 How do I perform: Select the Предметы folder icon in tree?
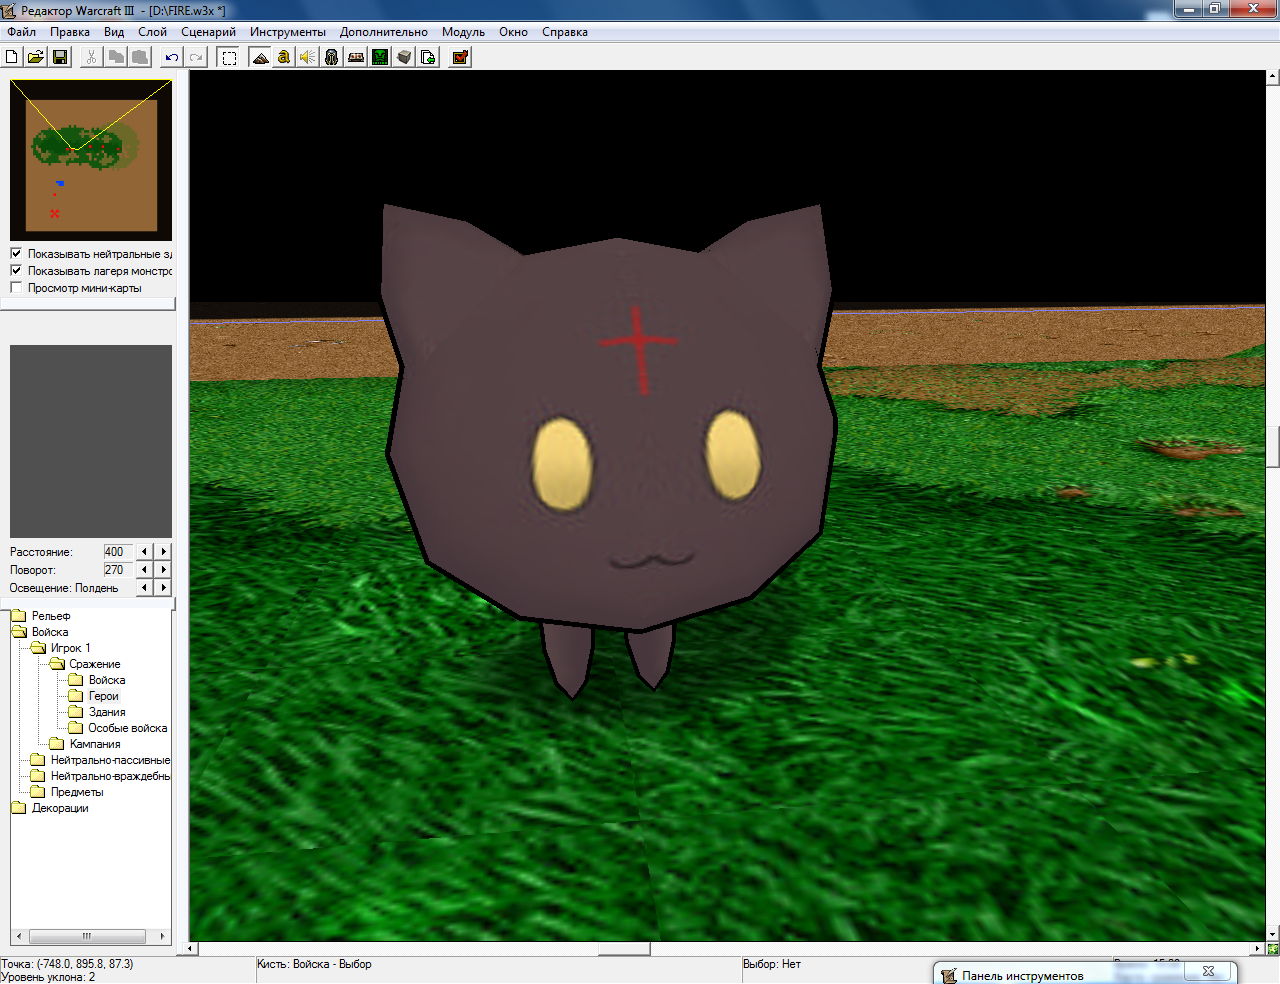(38, 792)
